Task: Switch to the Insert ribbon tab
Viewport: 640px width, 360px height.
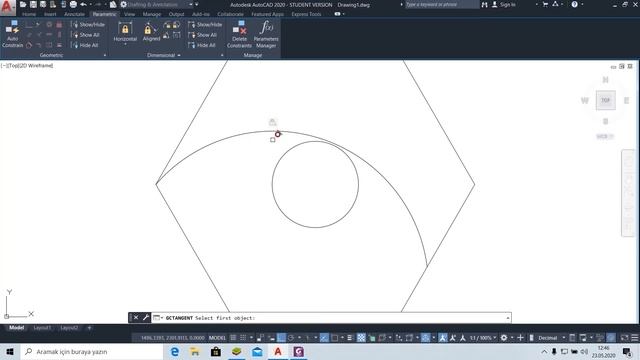Action: (50, 14)
